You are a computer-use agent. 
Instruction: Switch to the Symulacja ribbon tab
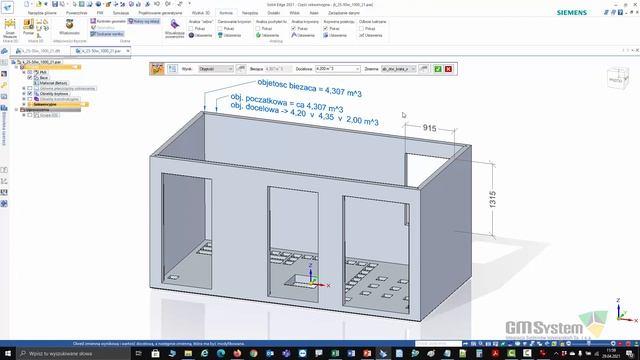pos(121,13)
